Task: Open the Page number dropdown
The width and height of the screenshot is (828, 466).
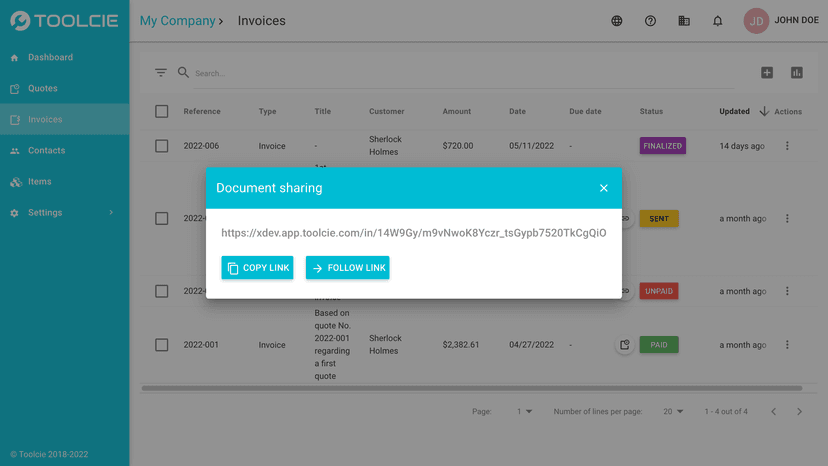Action: tap(524, 412)
